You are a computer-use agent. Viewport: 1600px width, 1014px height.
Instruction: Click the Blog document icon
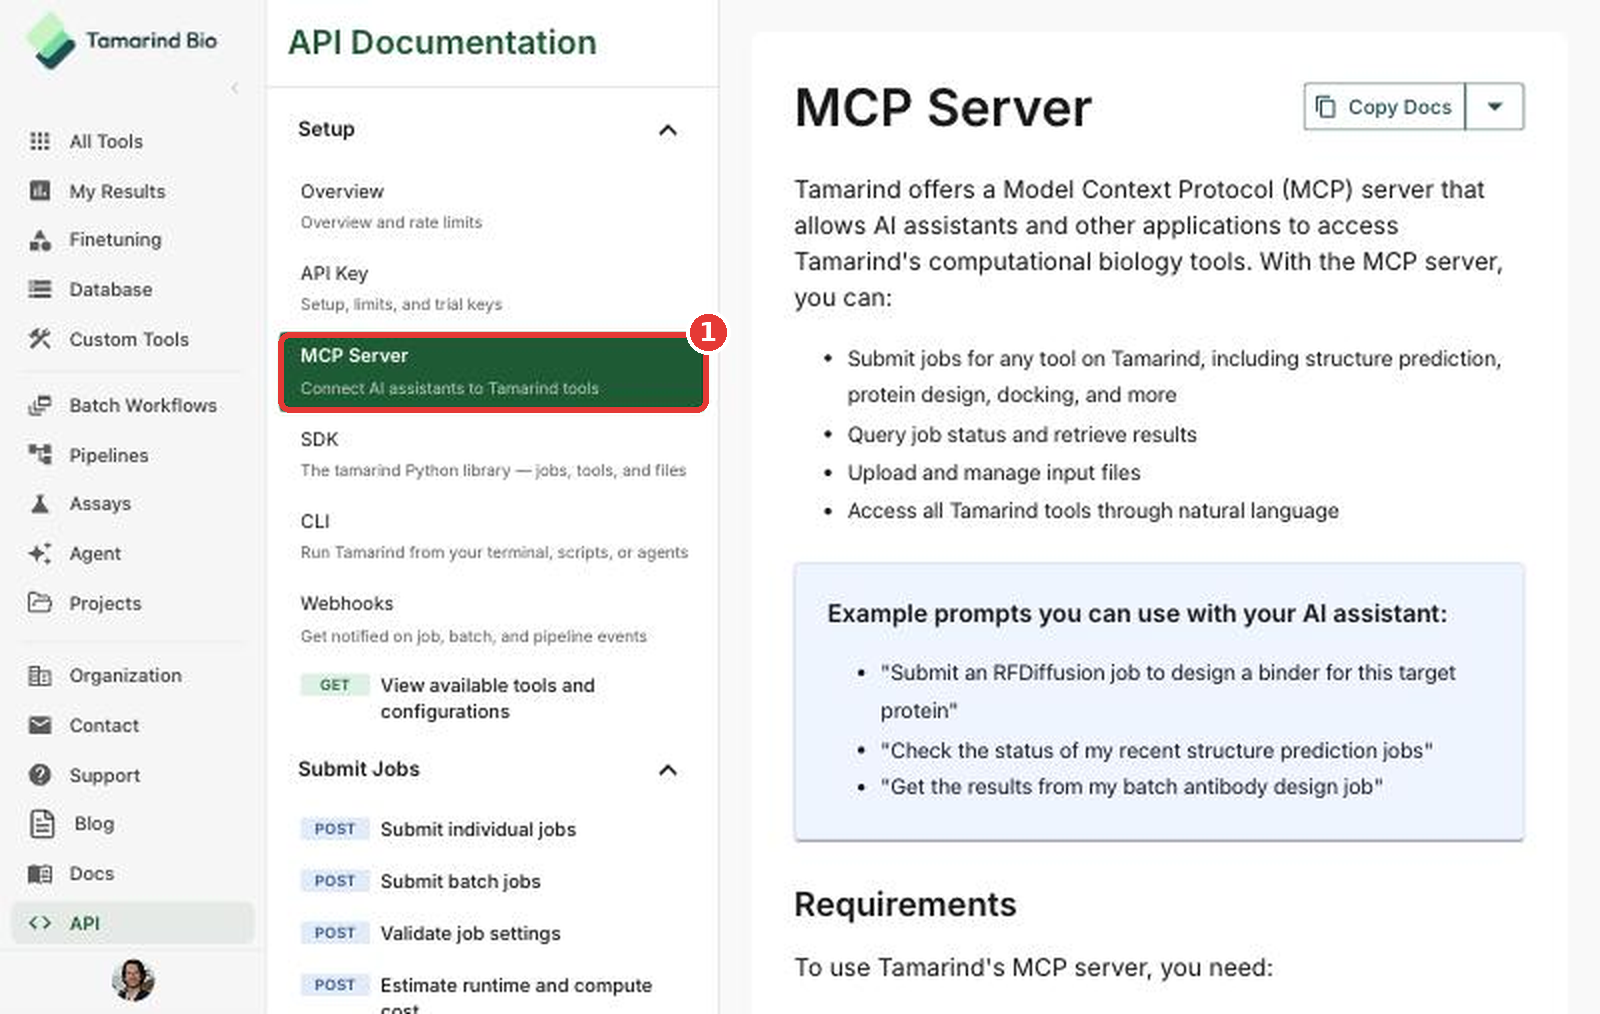(x=42, y=823)
